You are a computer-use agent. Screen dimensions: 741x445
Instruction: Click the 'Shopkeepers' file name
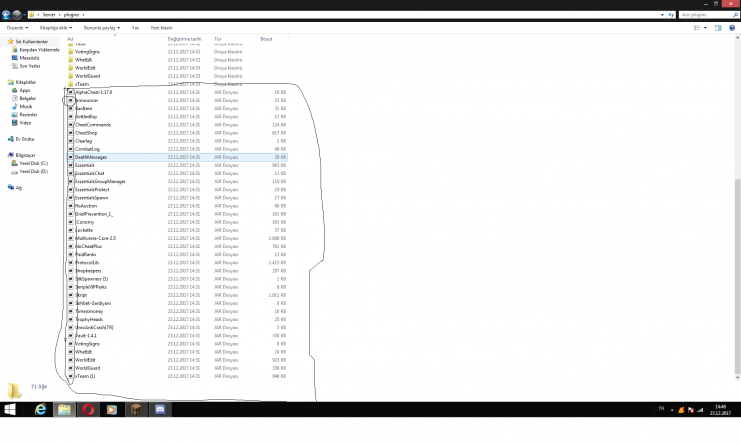[x=88, y=271]
